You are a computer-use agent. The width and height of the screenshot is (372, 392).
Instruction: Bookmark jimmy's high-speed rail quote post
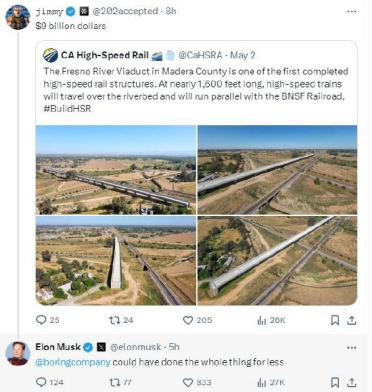click(x=335, y=320)
